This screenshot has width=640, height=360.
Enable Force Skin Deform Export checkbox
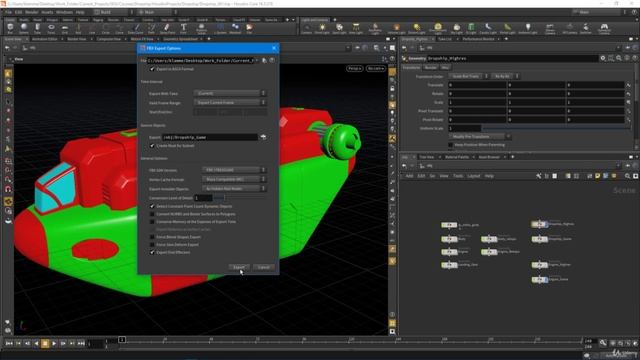click(x=152, y=244)
